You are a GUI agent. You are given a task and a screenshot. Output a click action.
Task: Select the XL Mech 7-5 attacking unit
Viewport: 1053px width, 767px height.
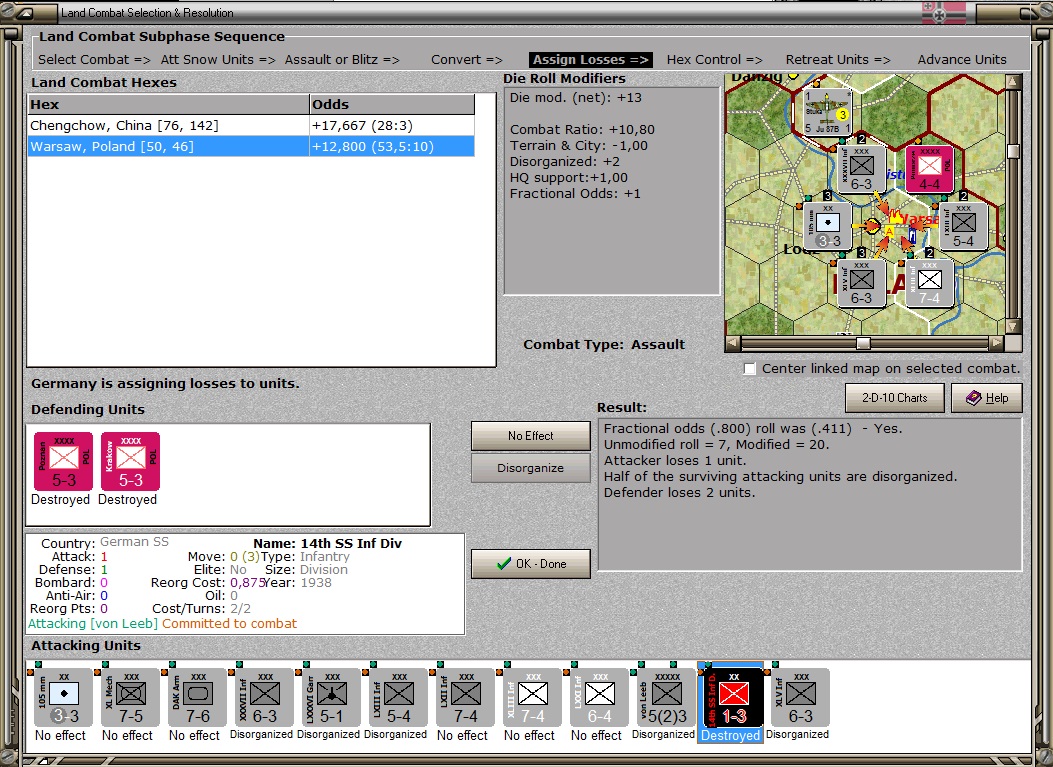(x=130, y=698)
